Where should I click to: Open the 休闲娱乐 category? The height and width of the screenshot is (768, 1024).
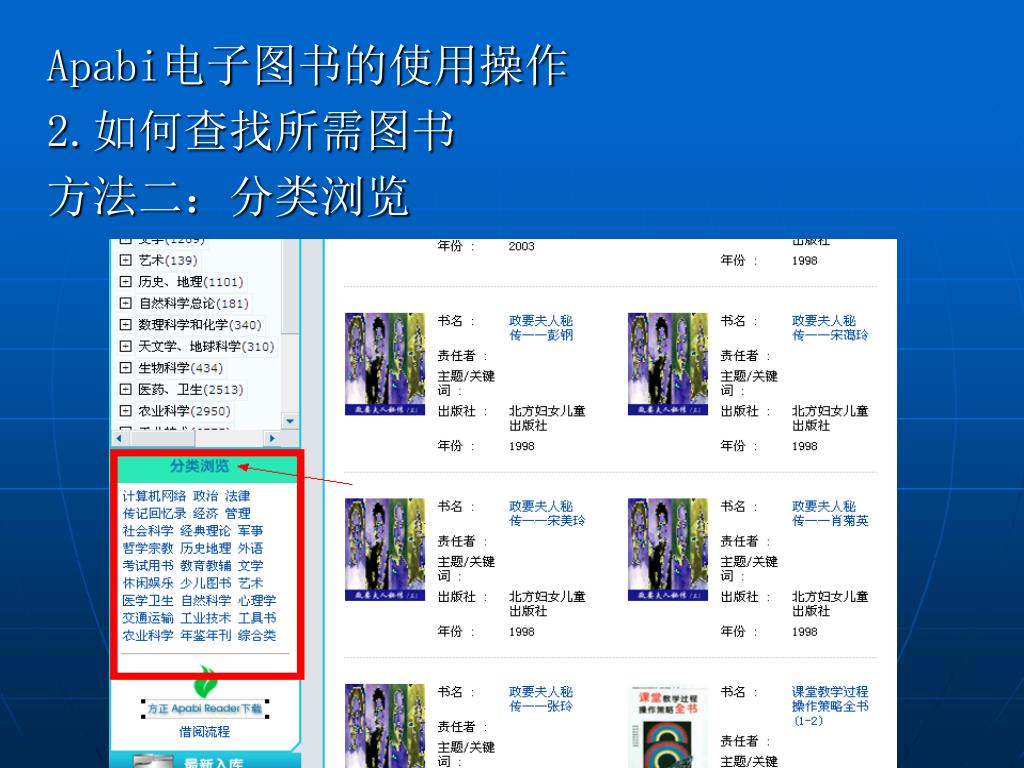[148, 583]
